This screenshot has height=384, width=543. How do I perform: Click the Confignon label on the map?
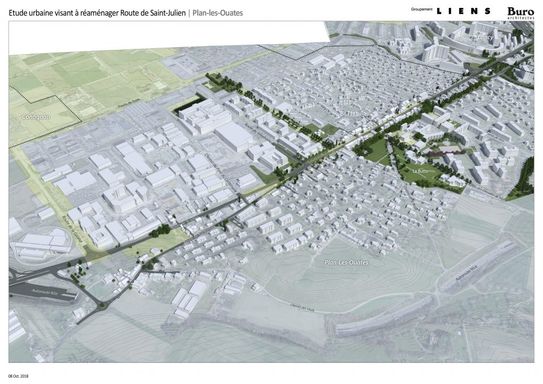[36, 117]
